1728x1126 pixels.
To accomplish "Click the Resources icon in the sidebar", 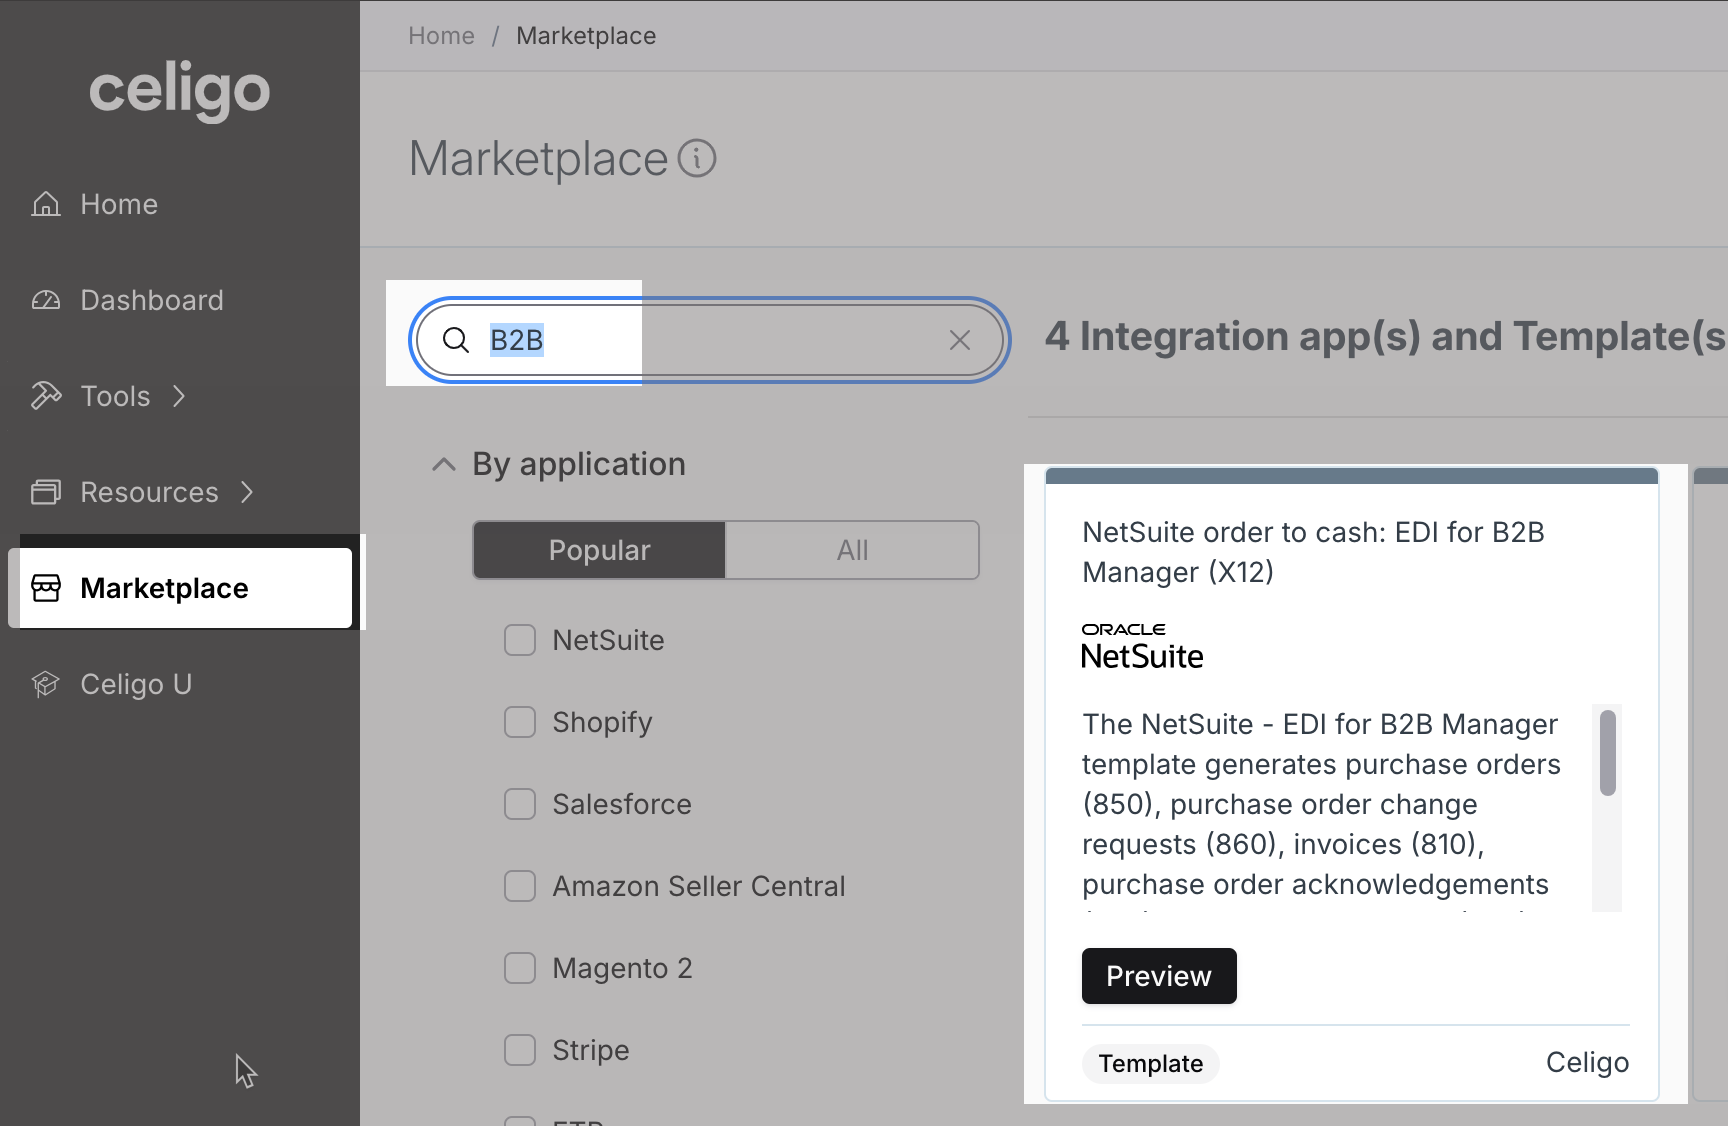I will point(46,492).
